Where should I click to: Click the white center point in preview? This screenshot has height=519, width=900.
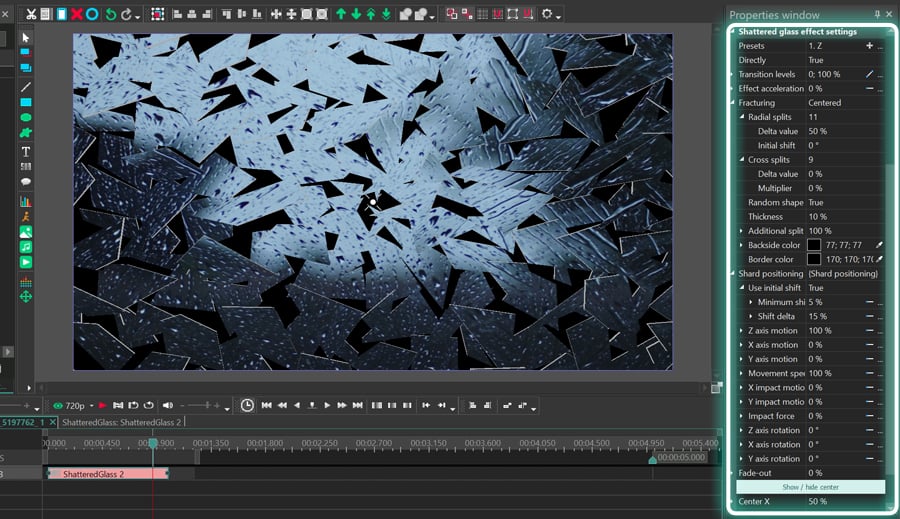pos(373,202)
